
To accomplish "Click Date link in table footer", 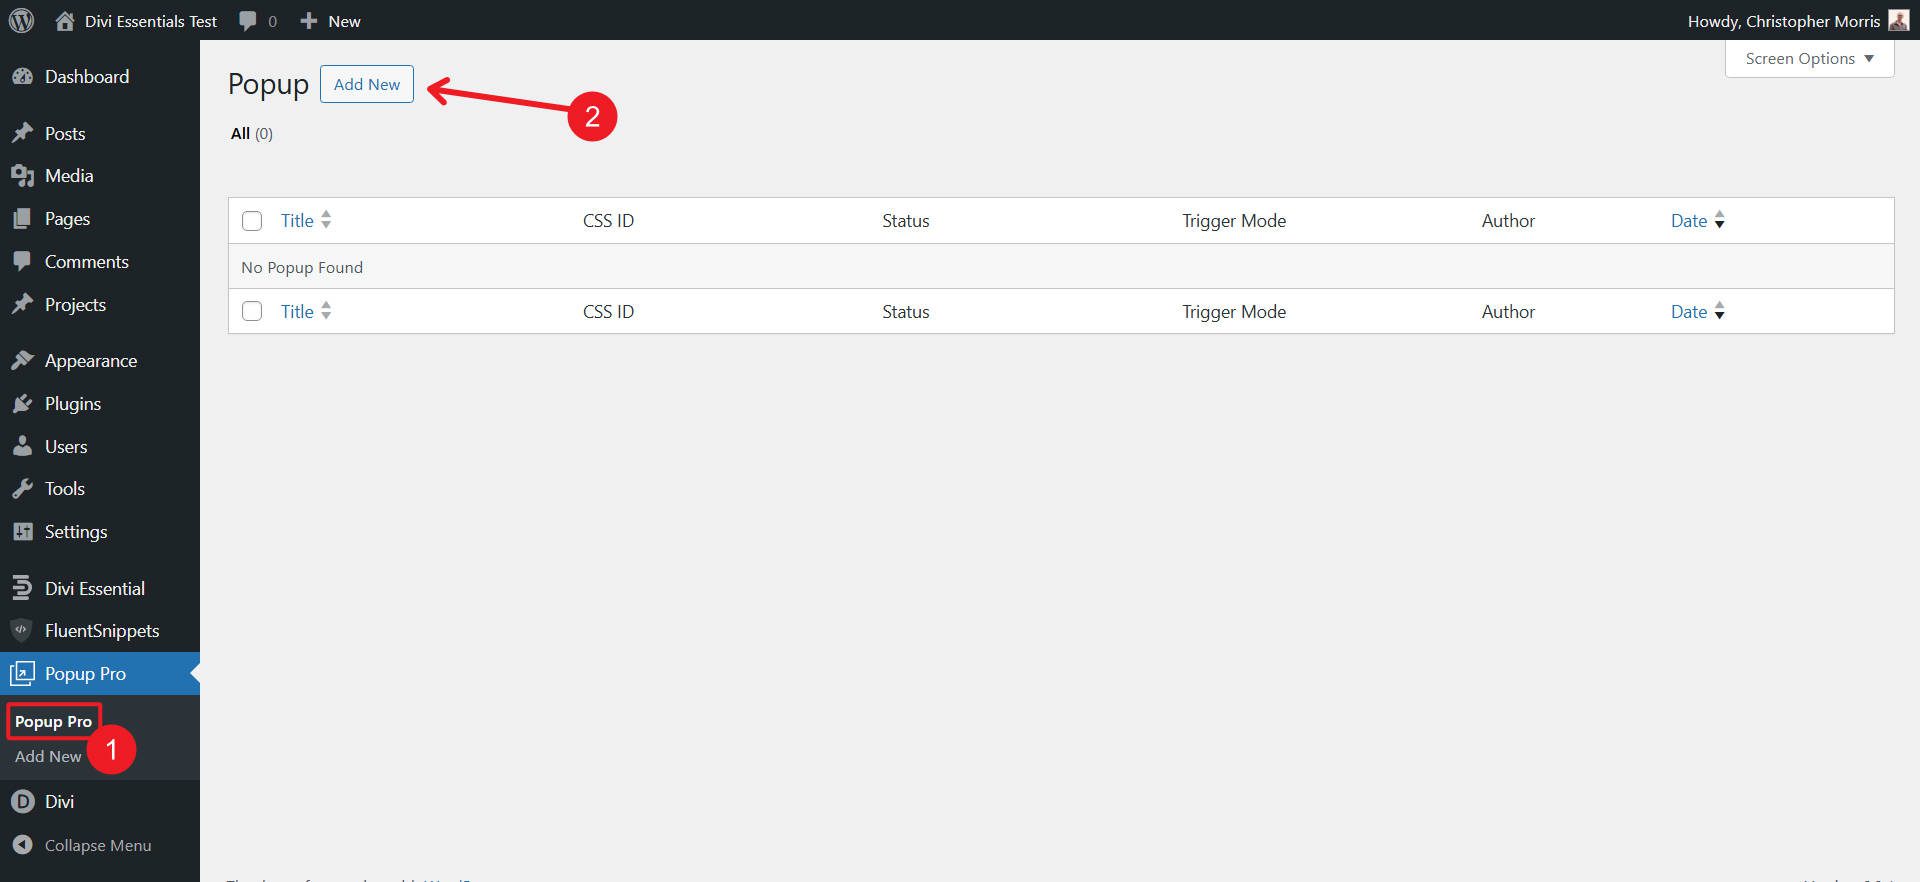I will click(x=1689, y=312).
